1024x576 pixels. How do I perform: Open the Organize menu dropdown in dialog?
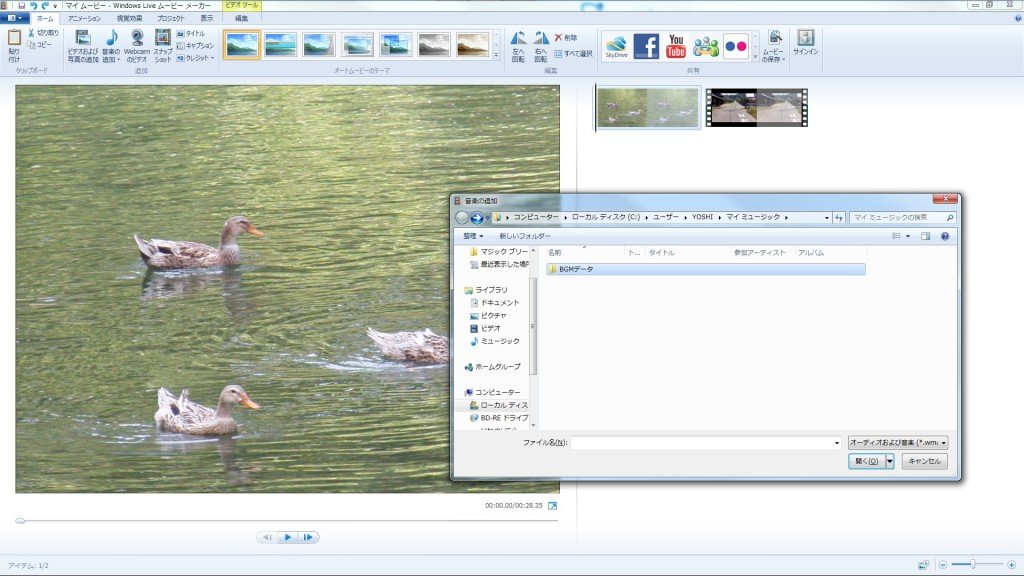[473, 236]
